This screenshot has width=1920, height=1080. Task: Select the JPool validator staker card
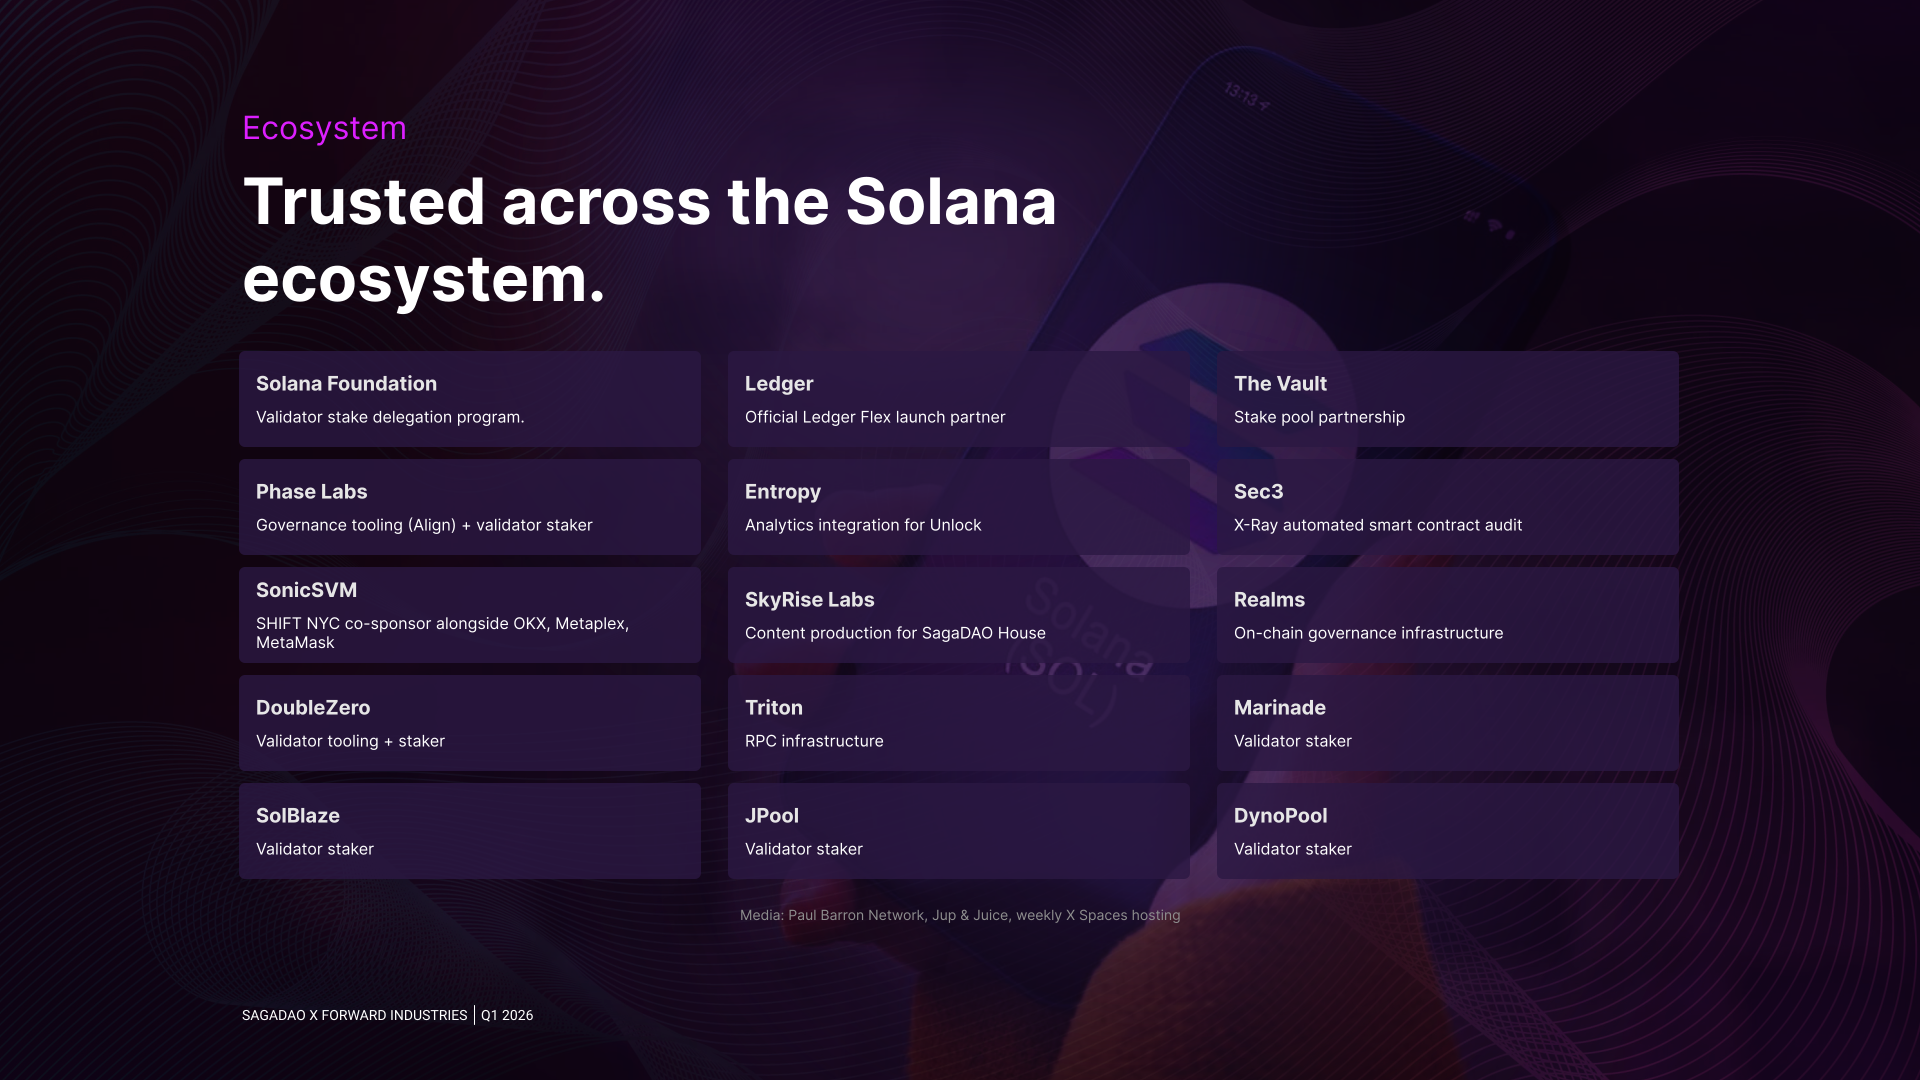958,831
